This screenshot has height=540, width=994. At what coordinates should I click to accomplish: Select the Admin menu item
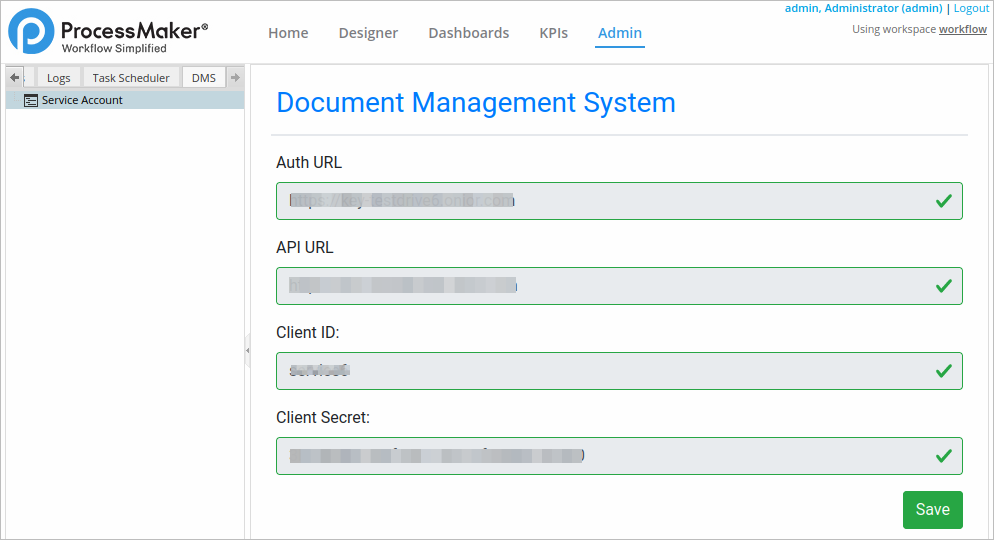620,33
